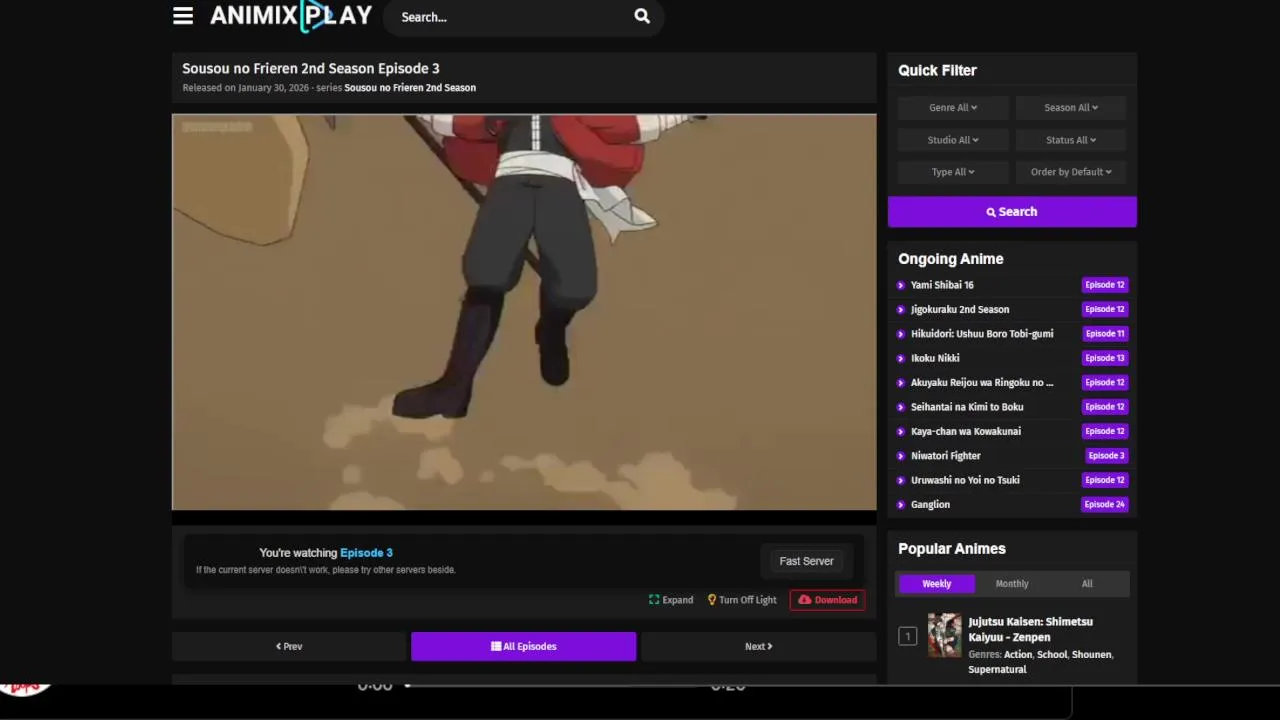Image resolution: width=1280 pixels, height=720 pixels.
Task: Click Episode 12 badge for Yami Shibai 16
Action: [x=1105, y=285]
